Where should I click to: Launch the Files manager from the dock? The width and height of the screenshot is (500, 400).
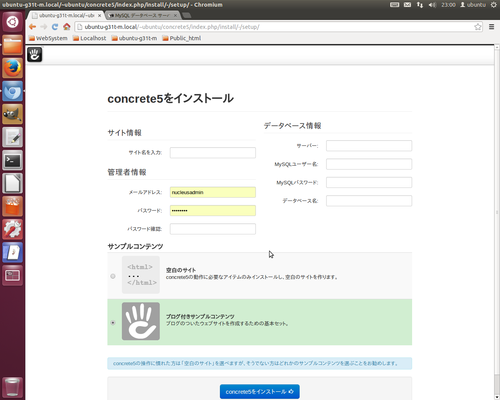click(x=13, y=45)
